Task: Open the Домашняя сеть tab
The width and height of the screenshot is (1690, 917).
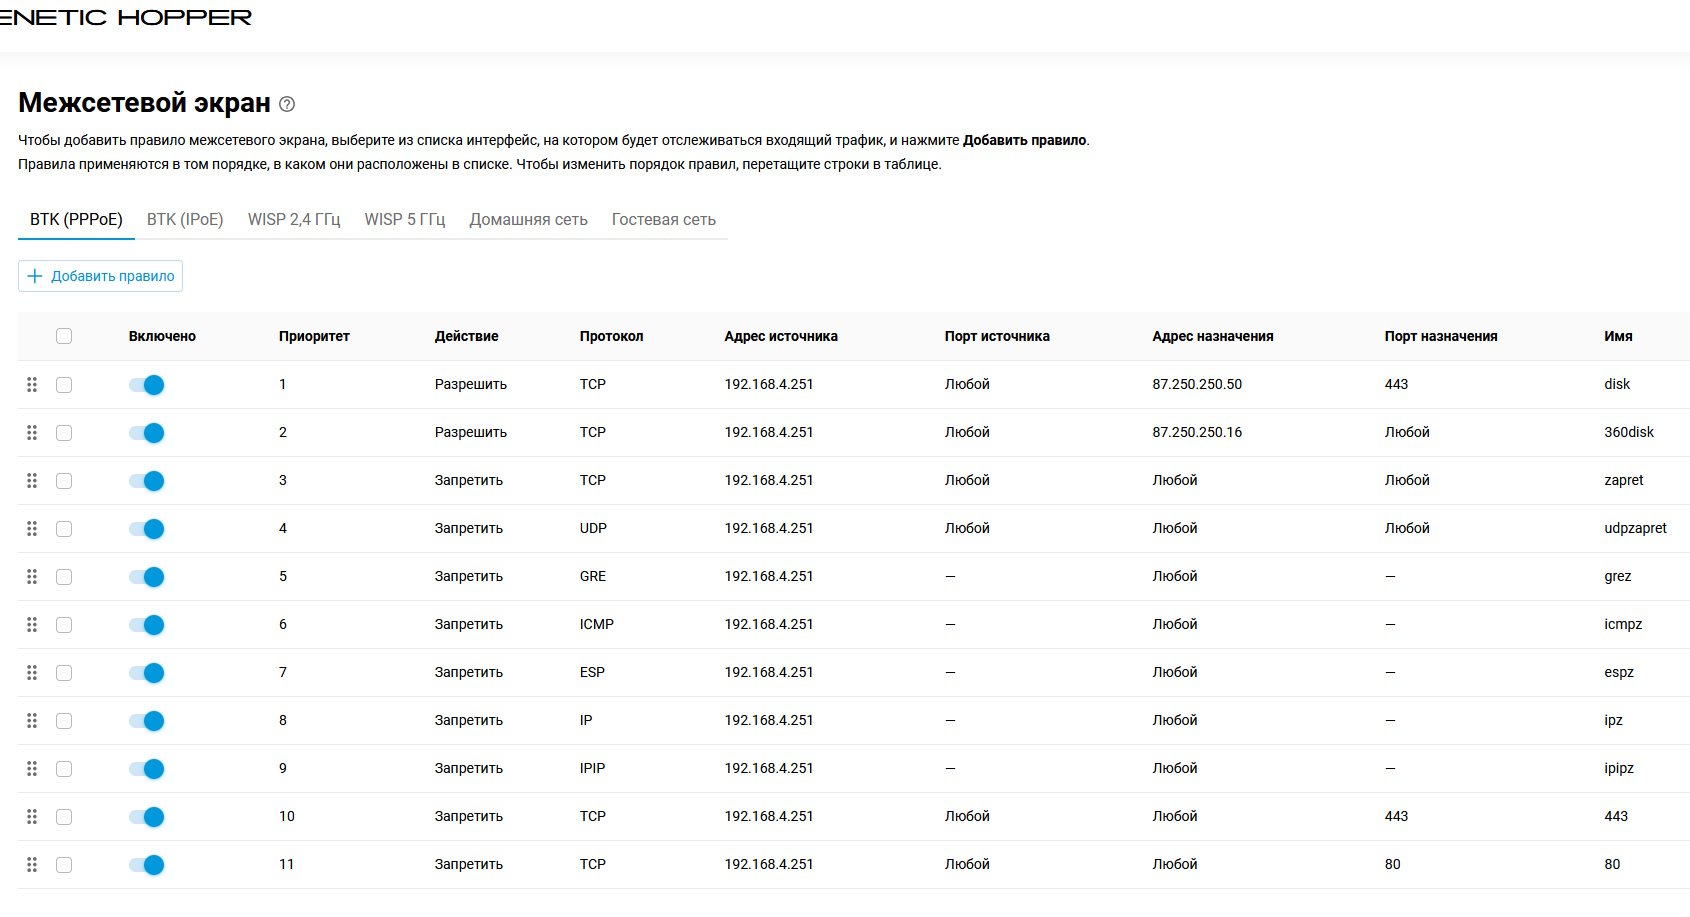Action: 528,220
